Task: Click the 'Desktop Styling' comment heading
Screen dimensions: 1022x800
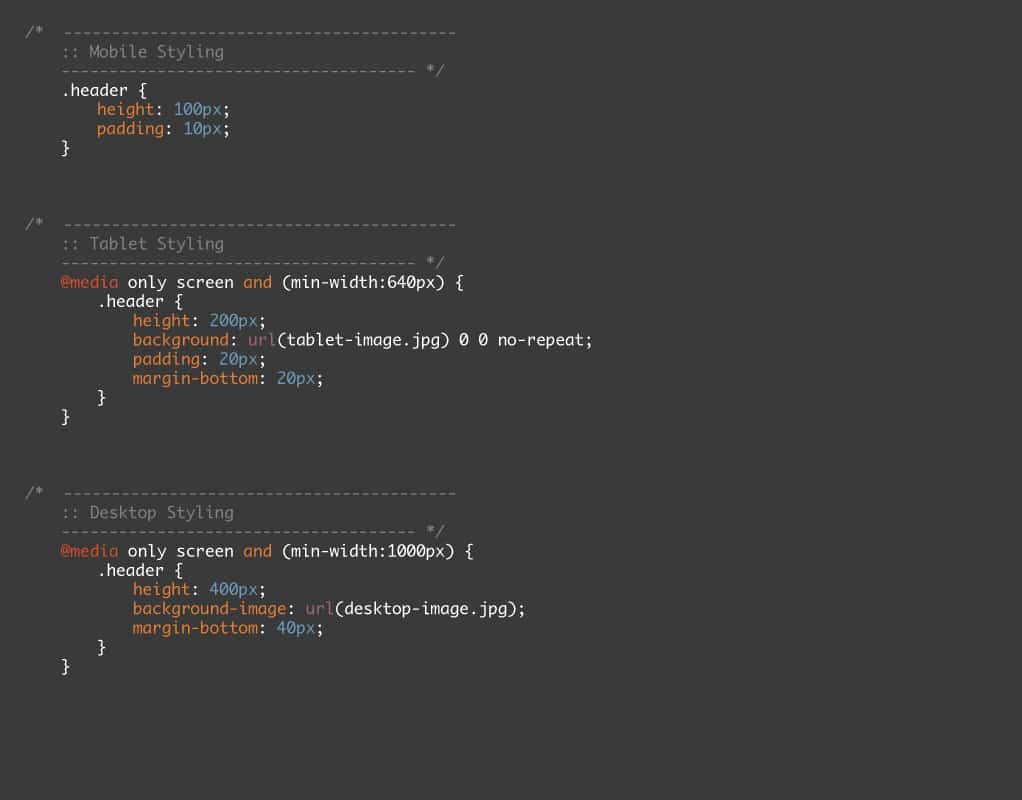Action: [x=161, y=513]
